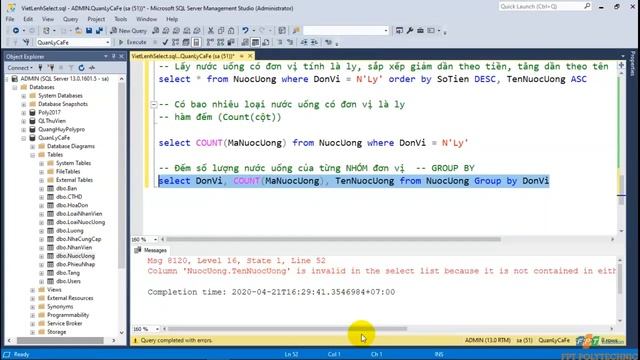The height and width of the screenshot is (360, 640).
Task: Click the wrench Properties icon in toolbar
Action: (x=410, y=31)
